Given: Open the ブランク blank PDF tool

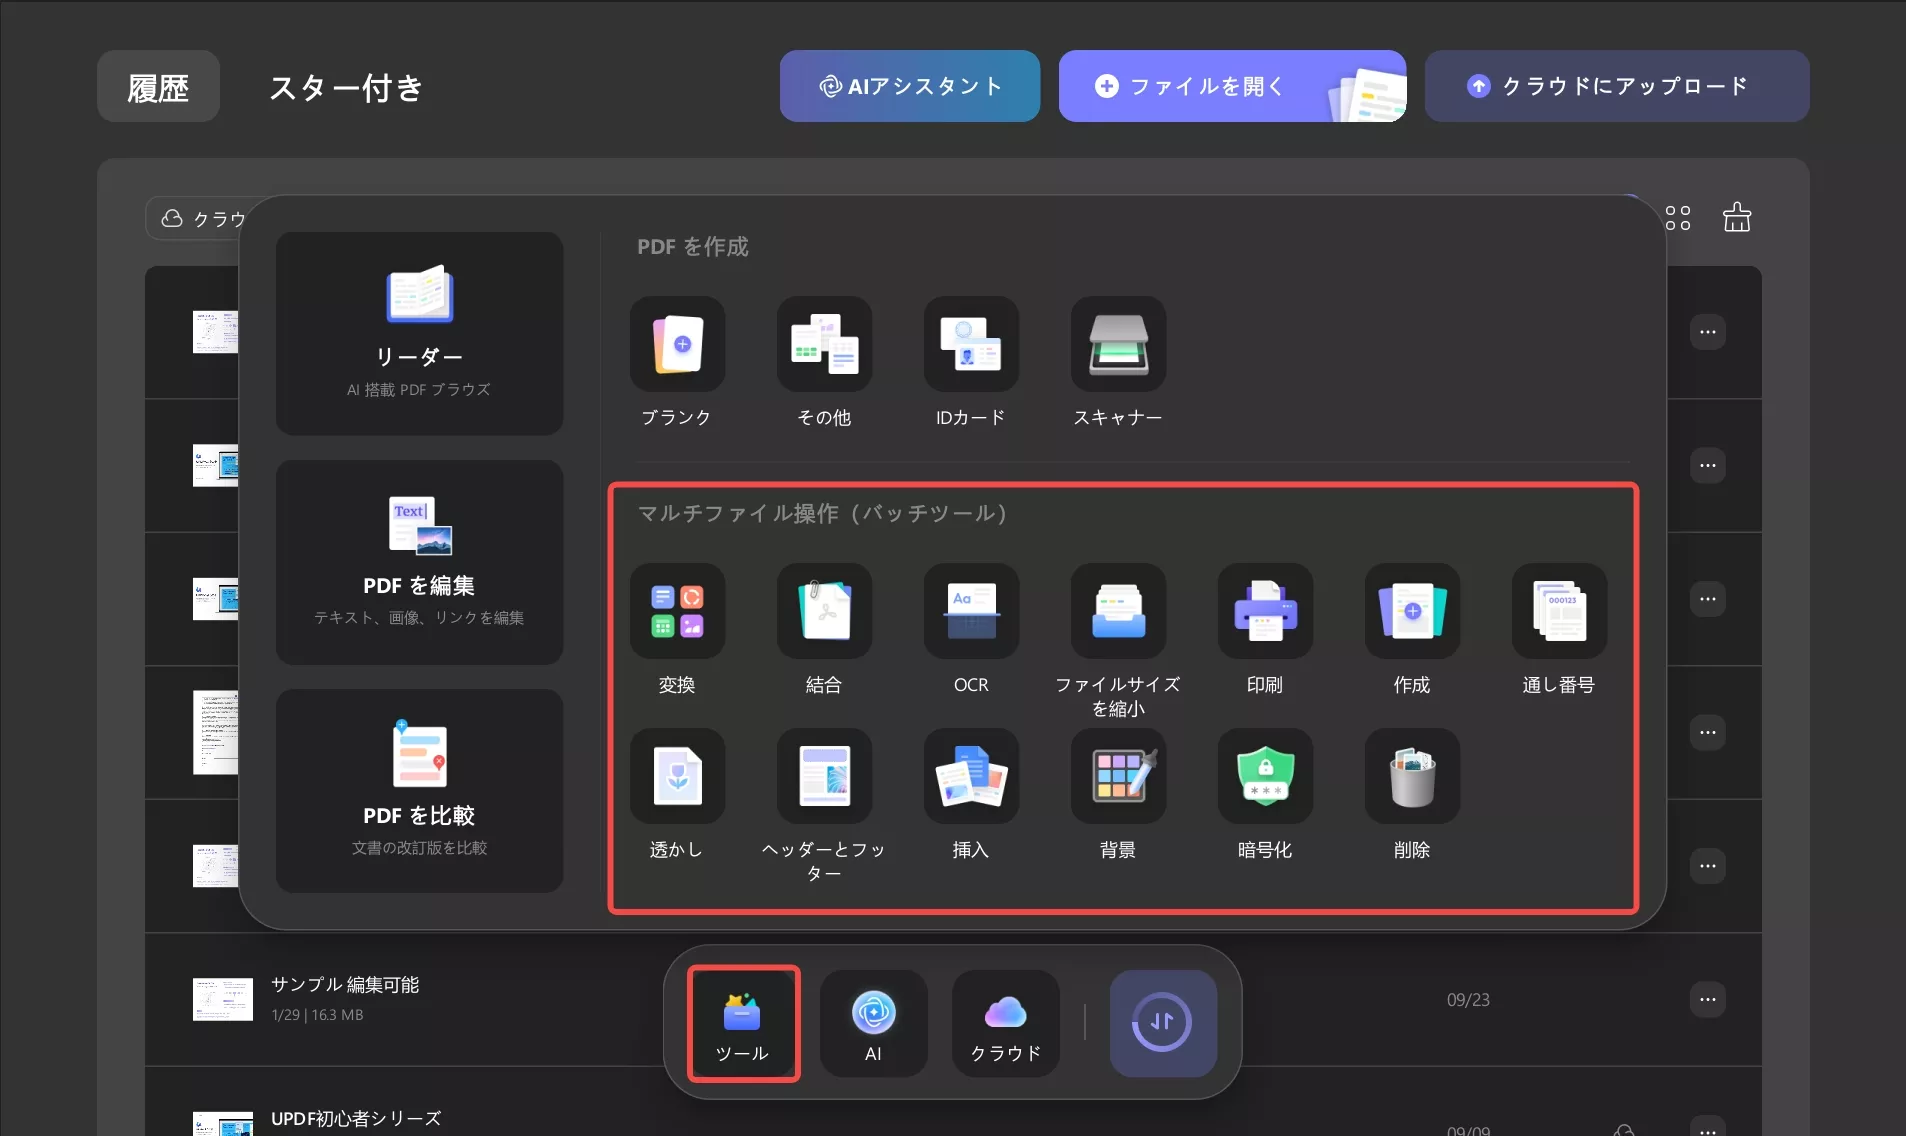Looking at the screenshot, I should (x=677, y=344).
